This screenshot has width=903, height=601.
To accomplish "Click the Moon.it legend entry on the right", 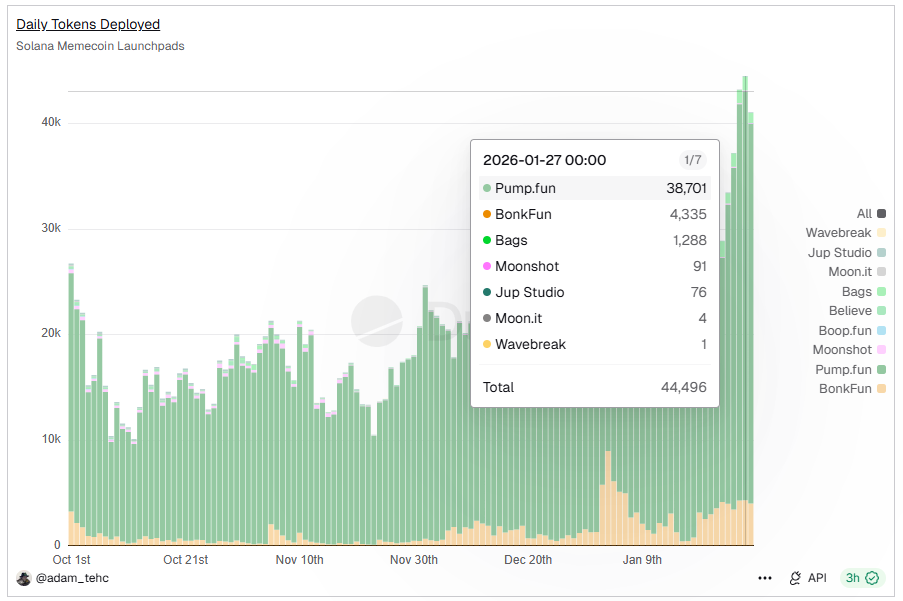I will click(x=856, y=272).
